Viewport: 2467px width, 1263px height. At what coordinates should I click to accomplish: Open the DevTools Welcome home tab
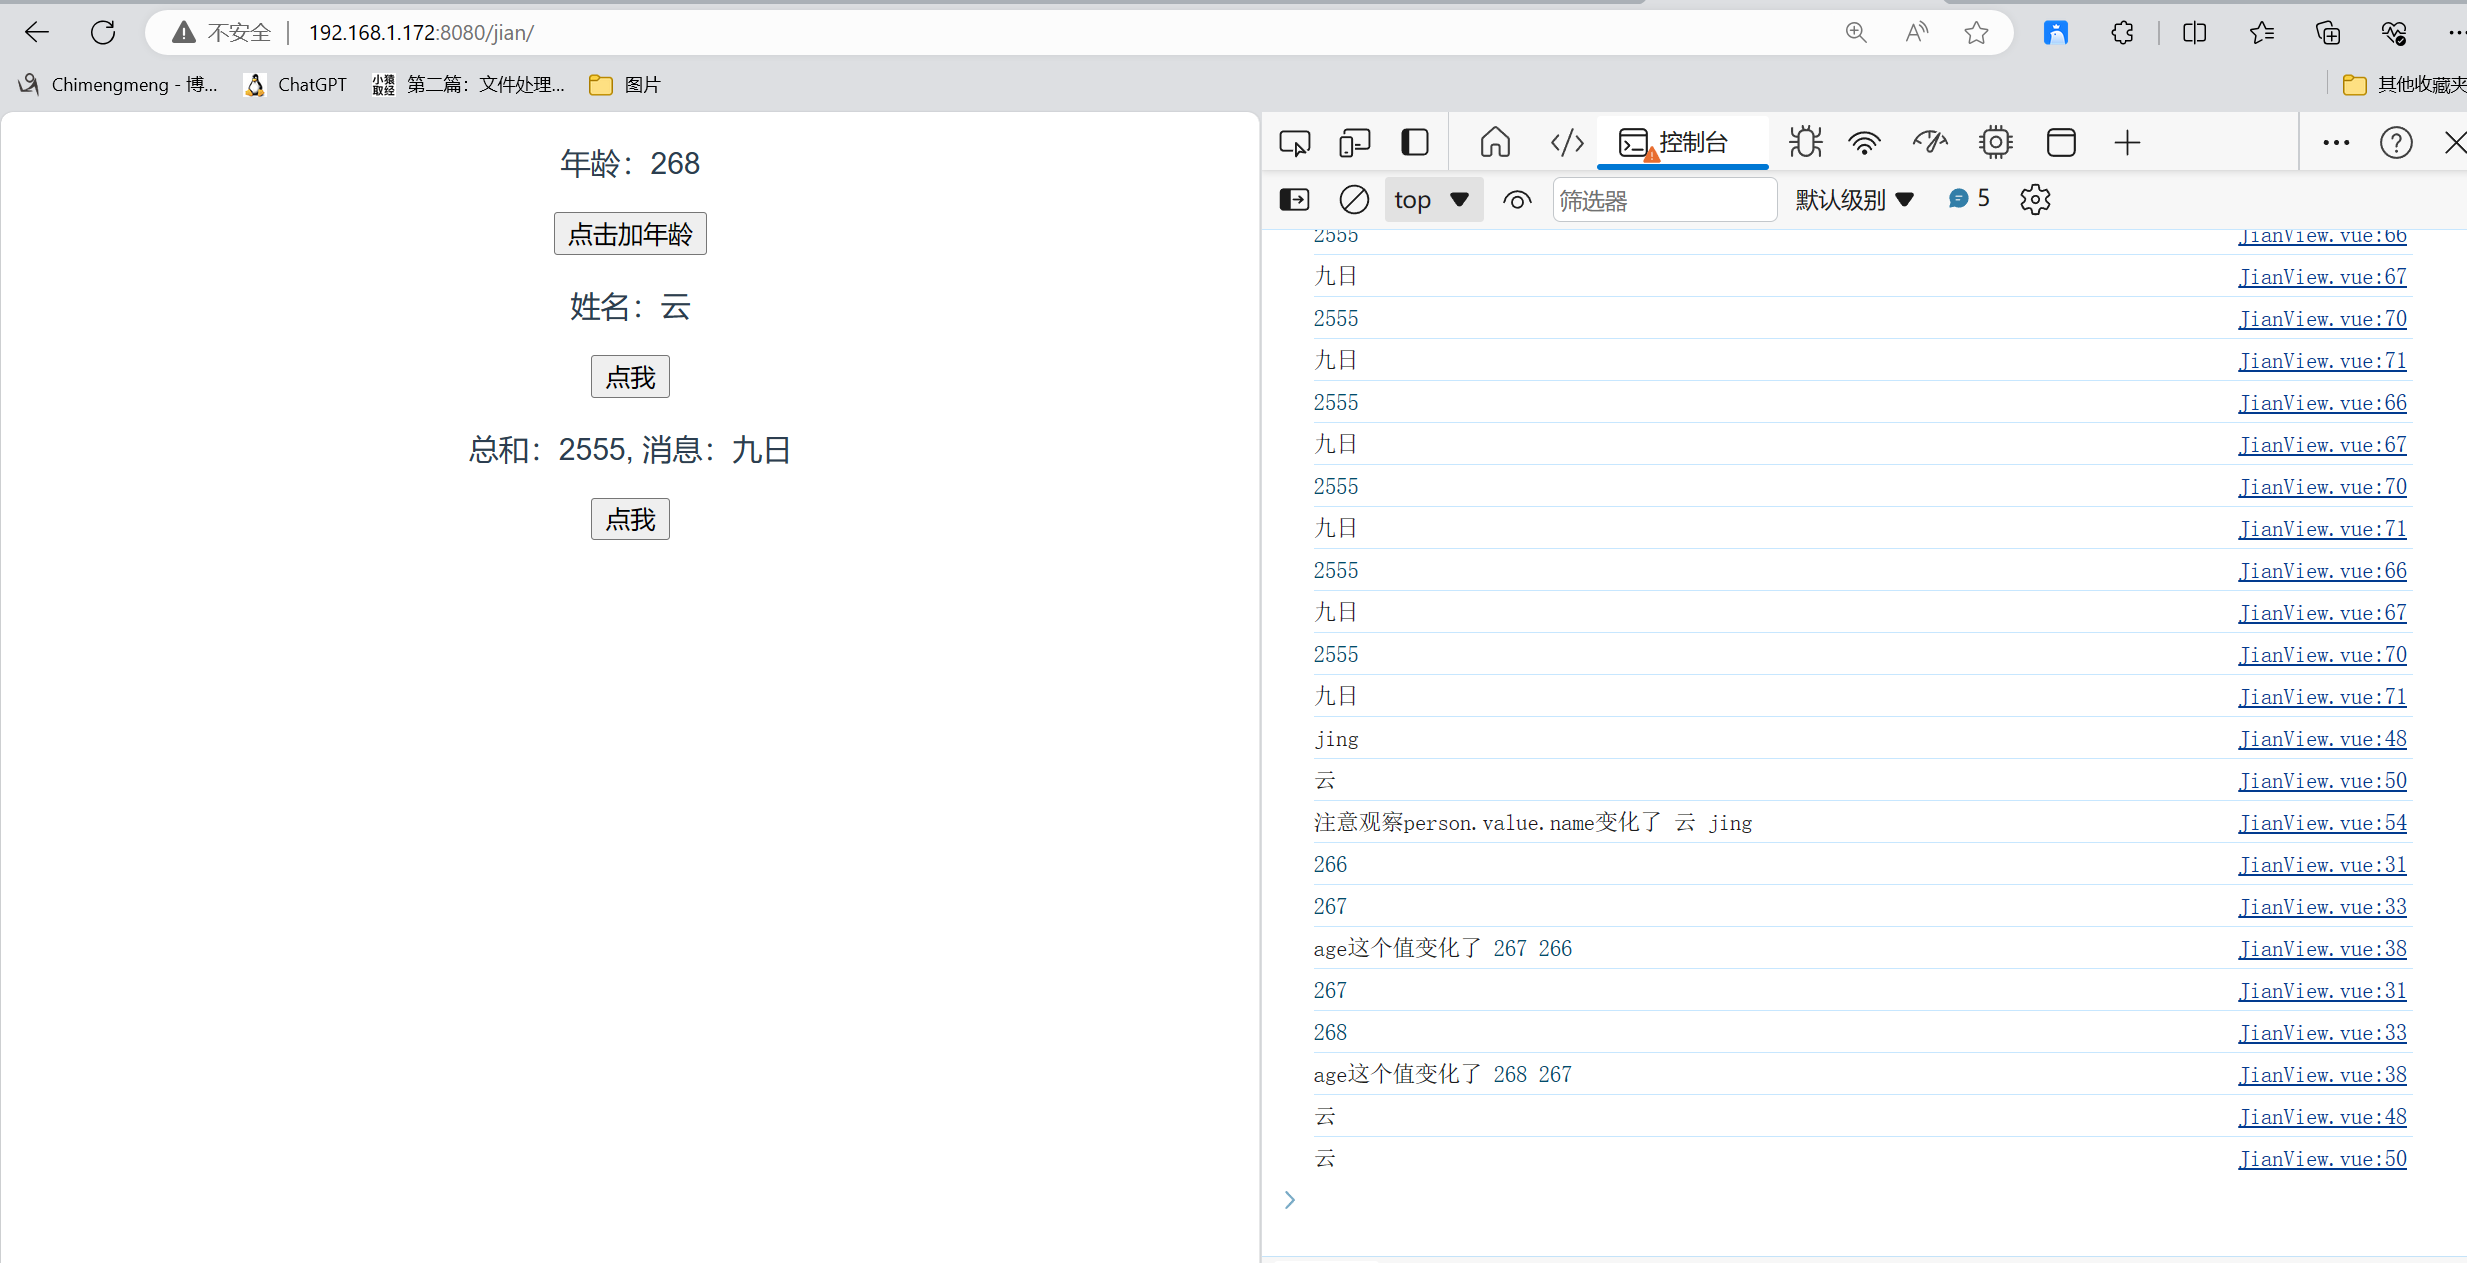point(1495,143)
